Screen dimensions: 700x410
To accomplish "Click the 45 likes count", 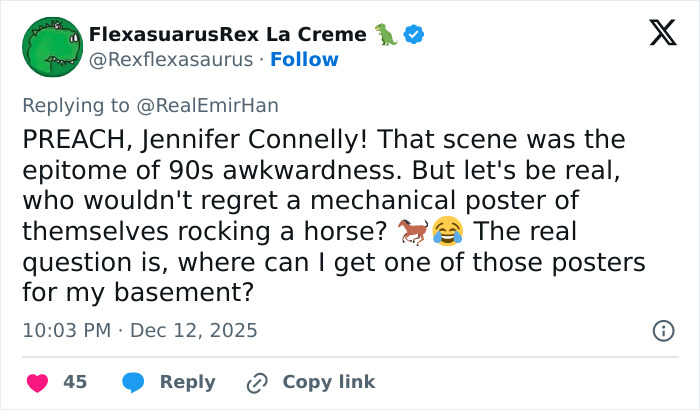I will (x=75, y=382).
